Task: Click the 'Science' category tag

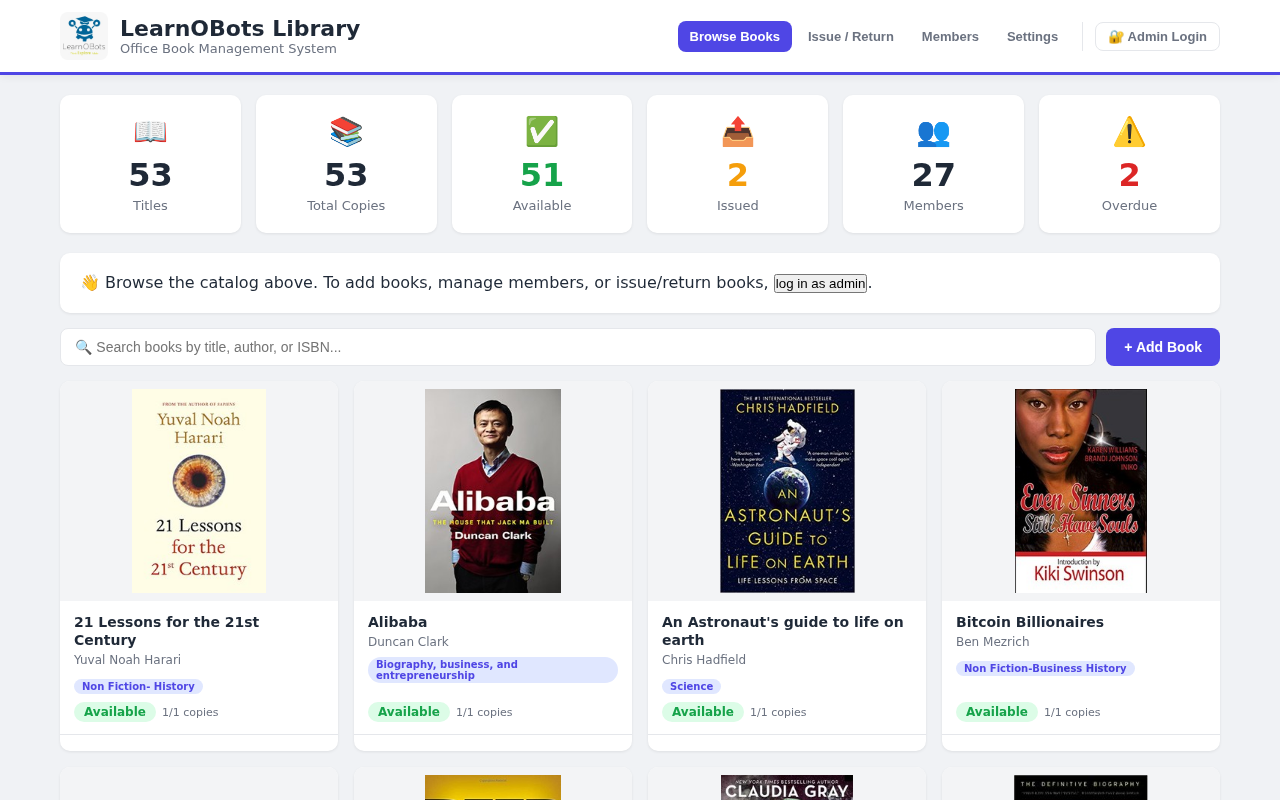Action: (x=691, y=686)
